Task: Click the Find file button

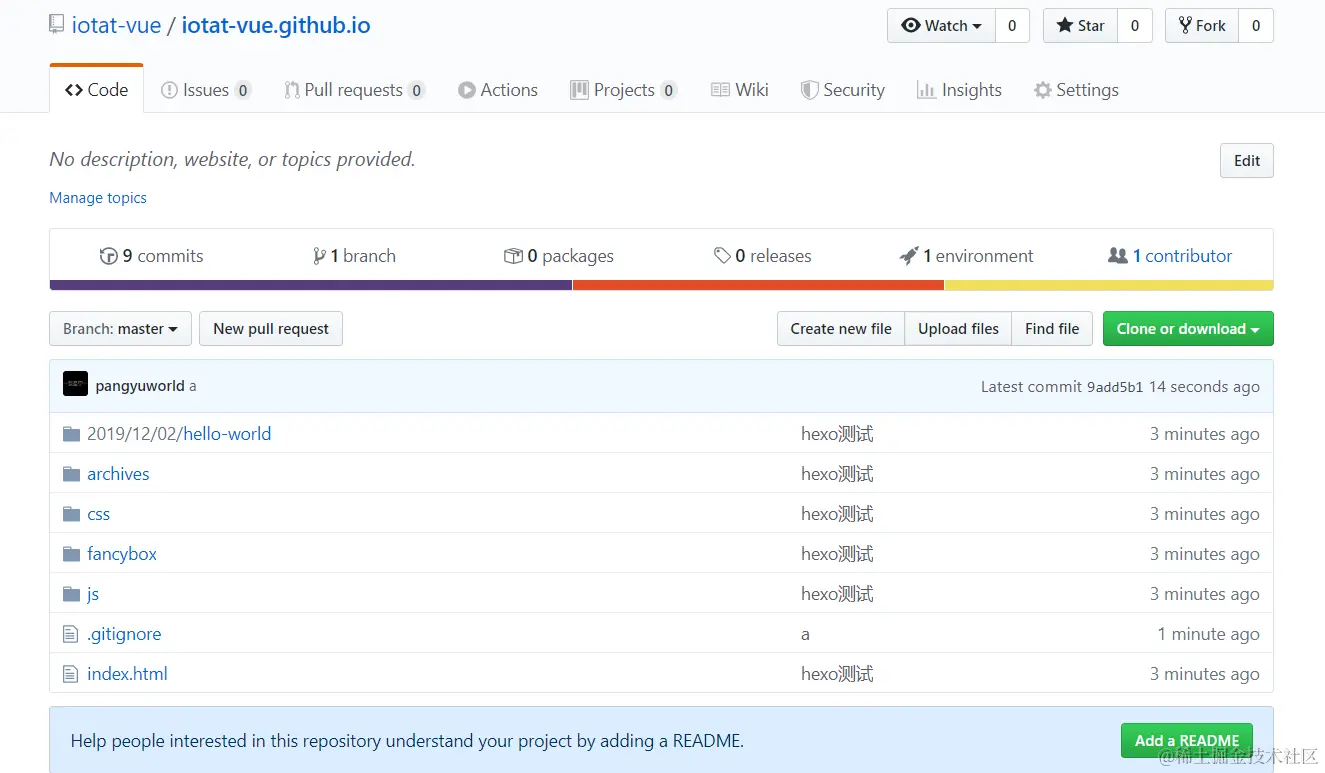Action: [1052, 329]
